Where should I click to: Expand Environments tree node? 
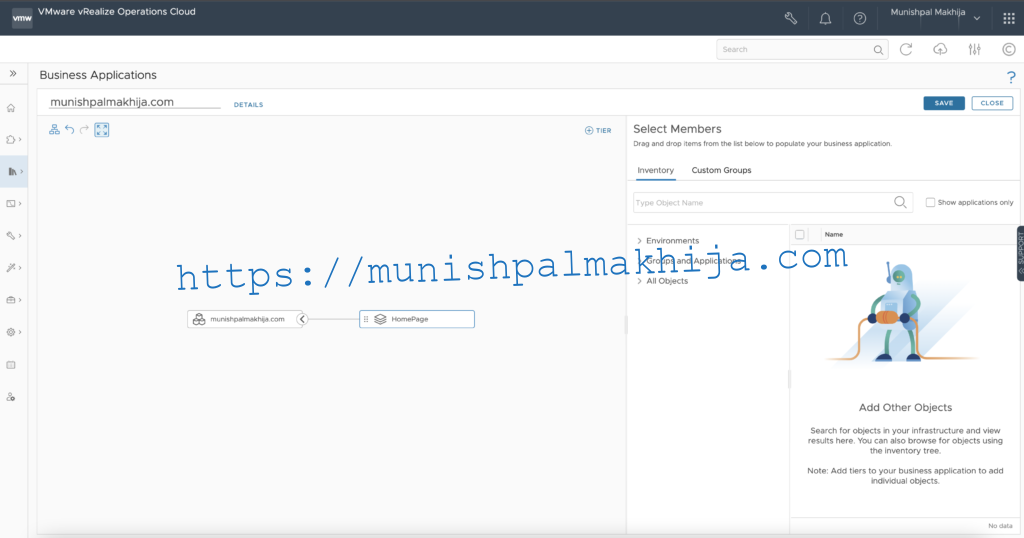click(x=639, y=241)
